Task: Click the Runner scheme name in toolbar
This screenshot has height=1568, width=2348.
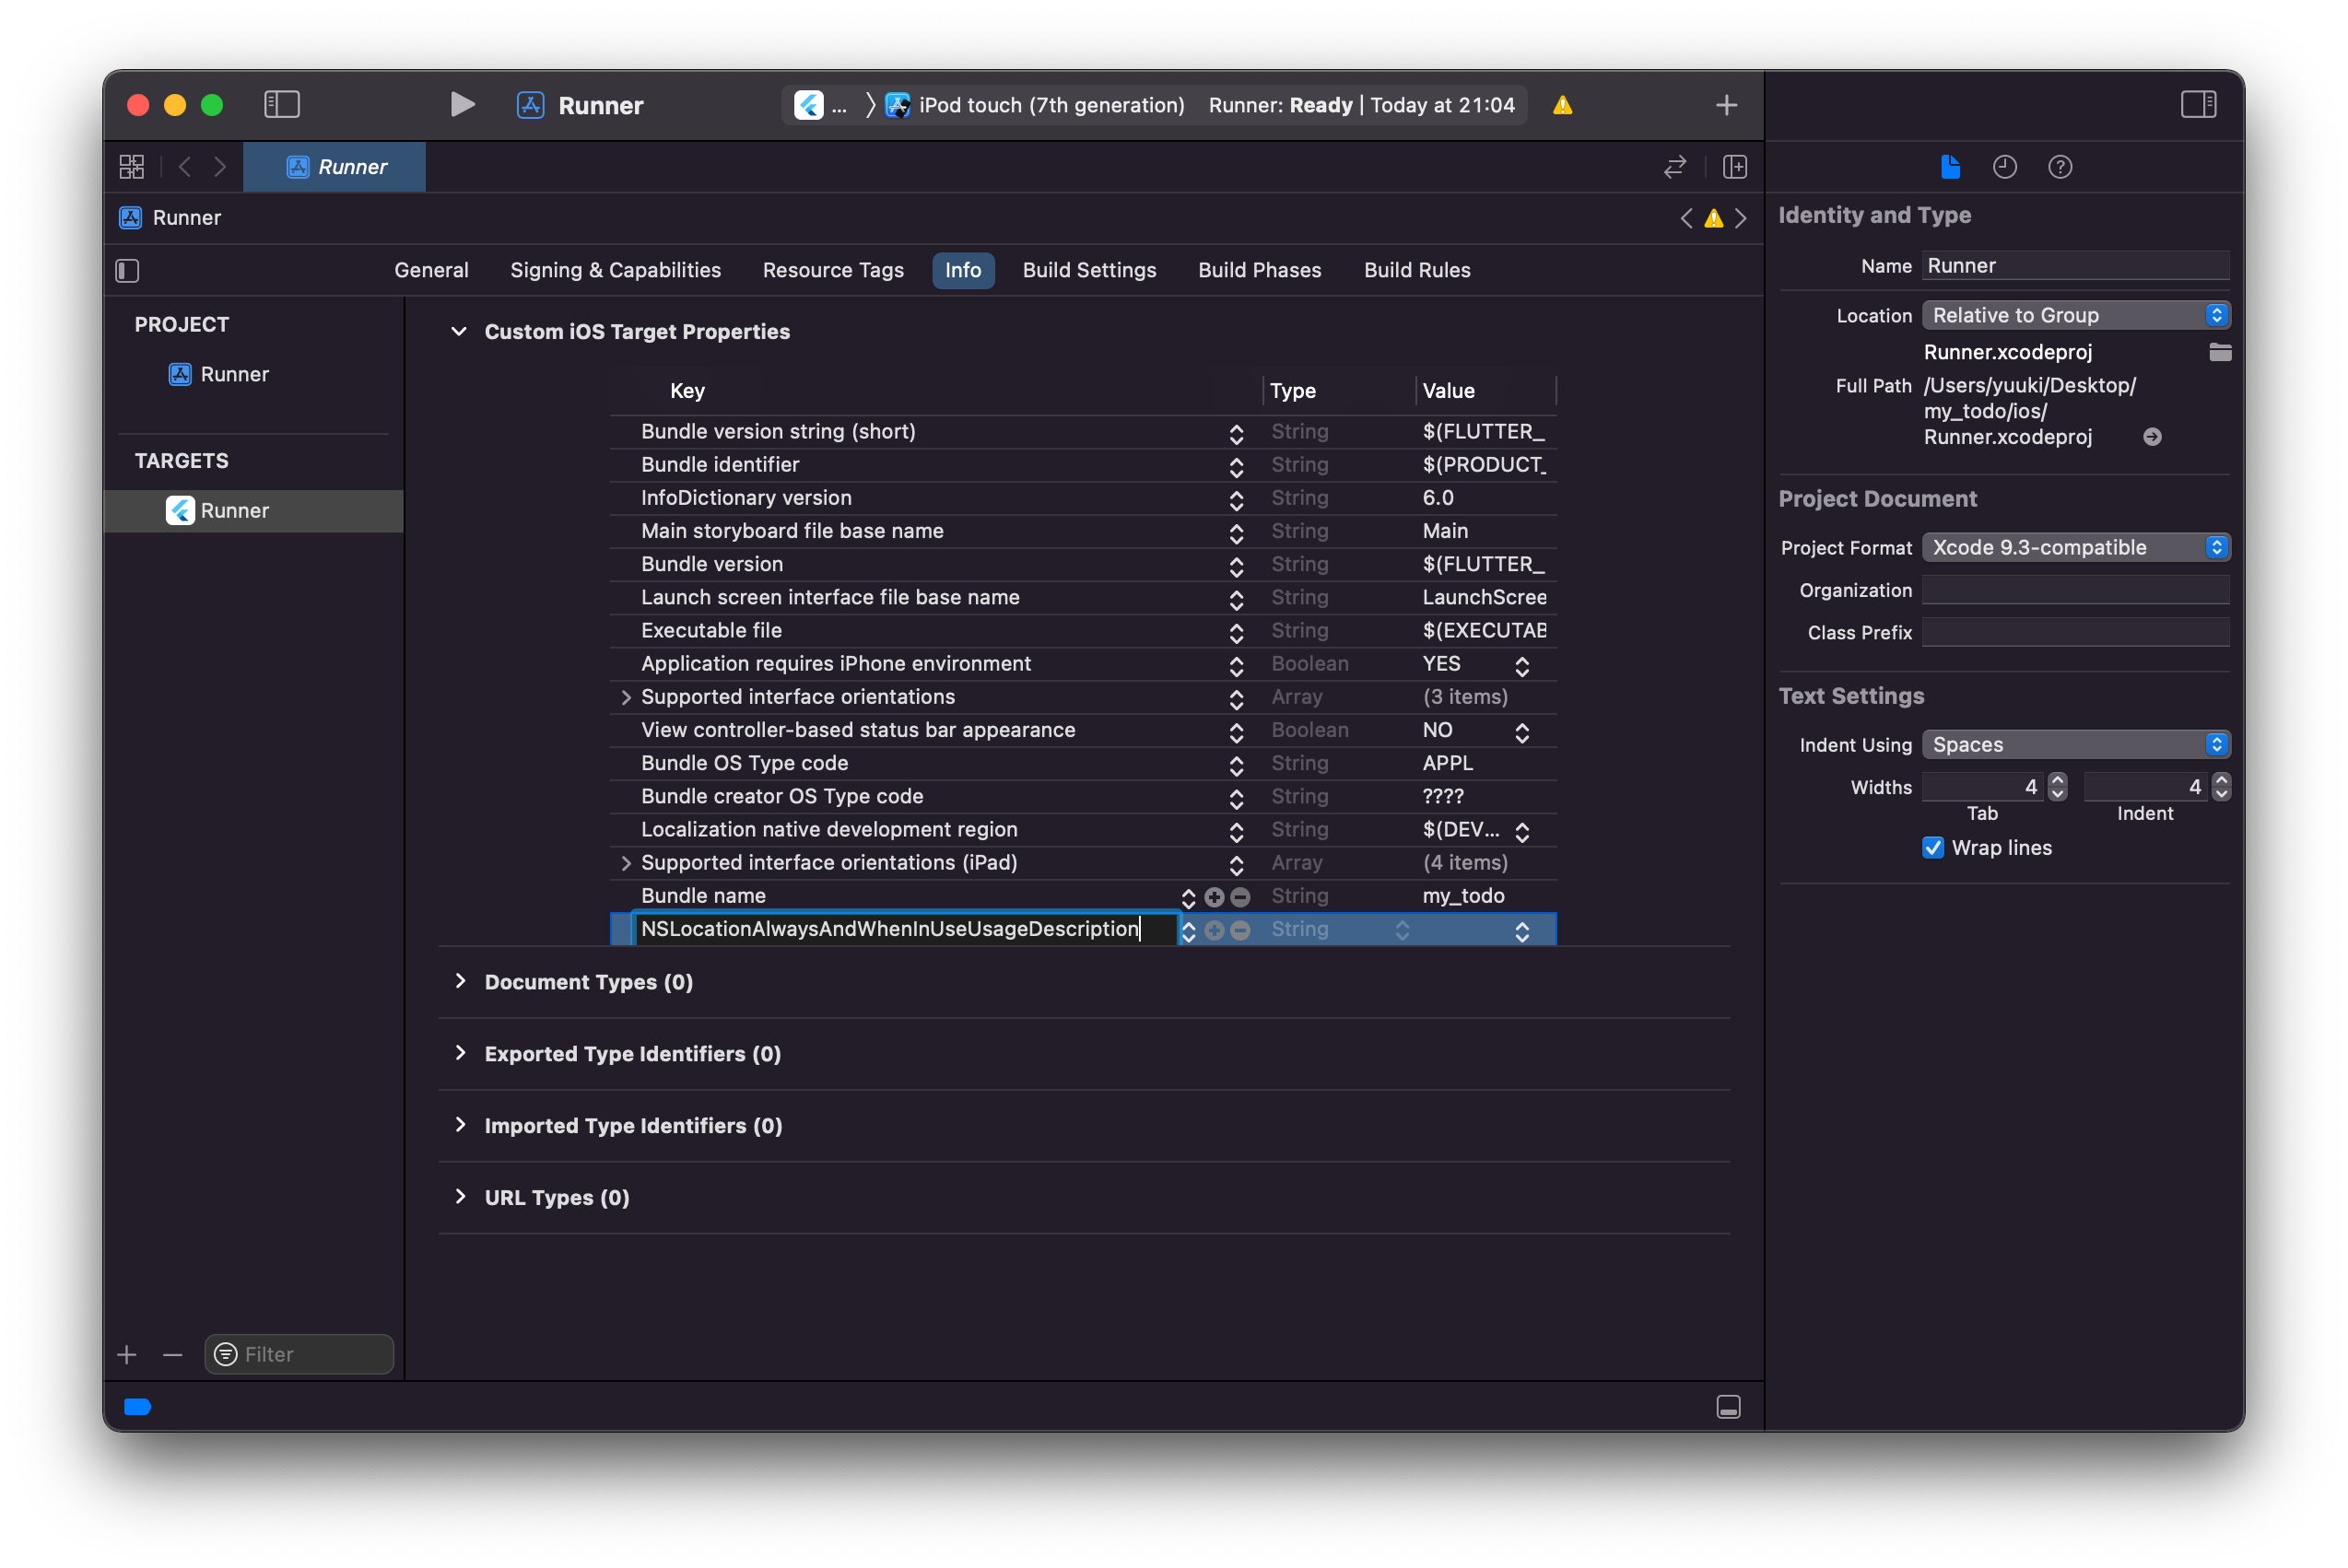Action: [x=600, y=105]
